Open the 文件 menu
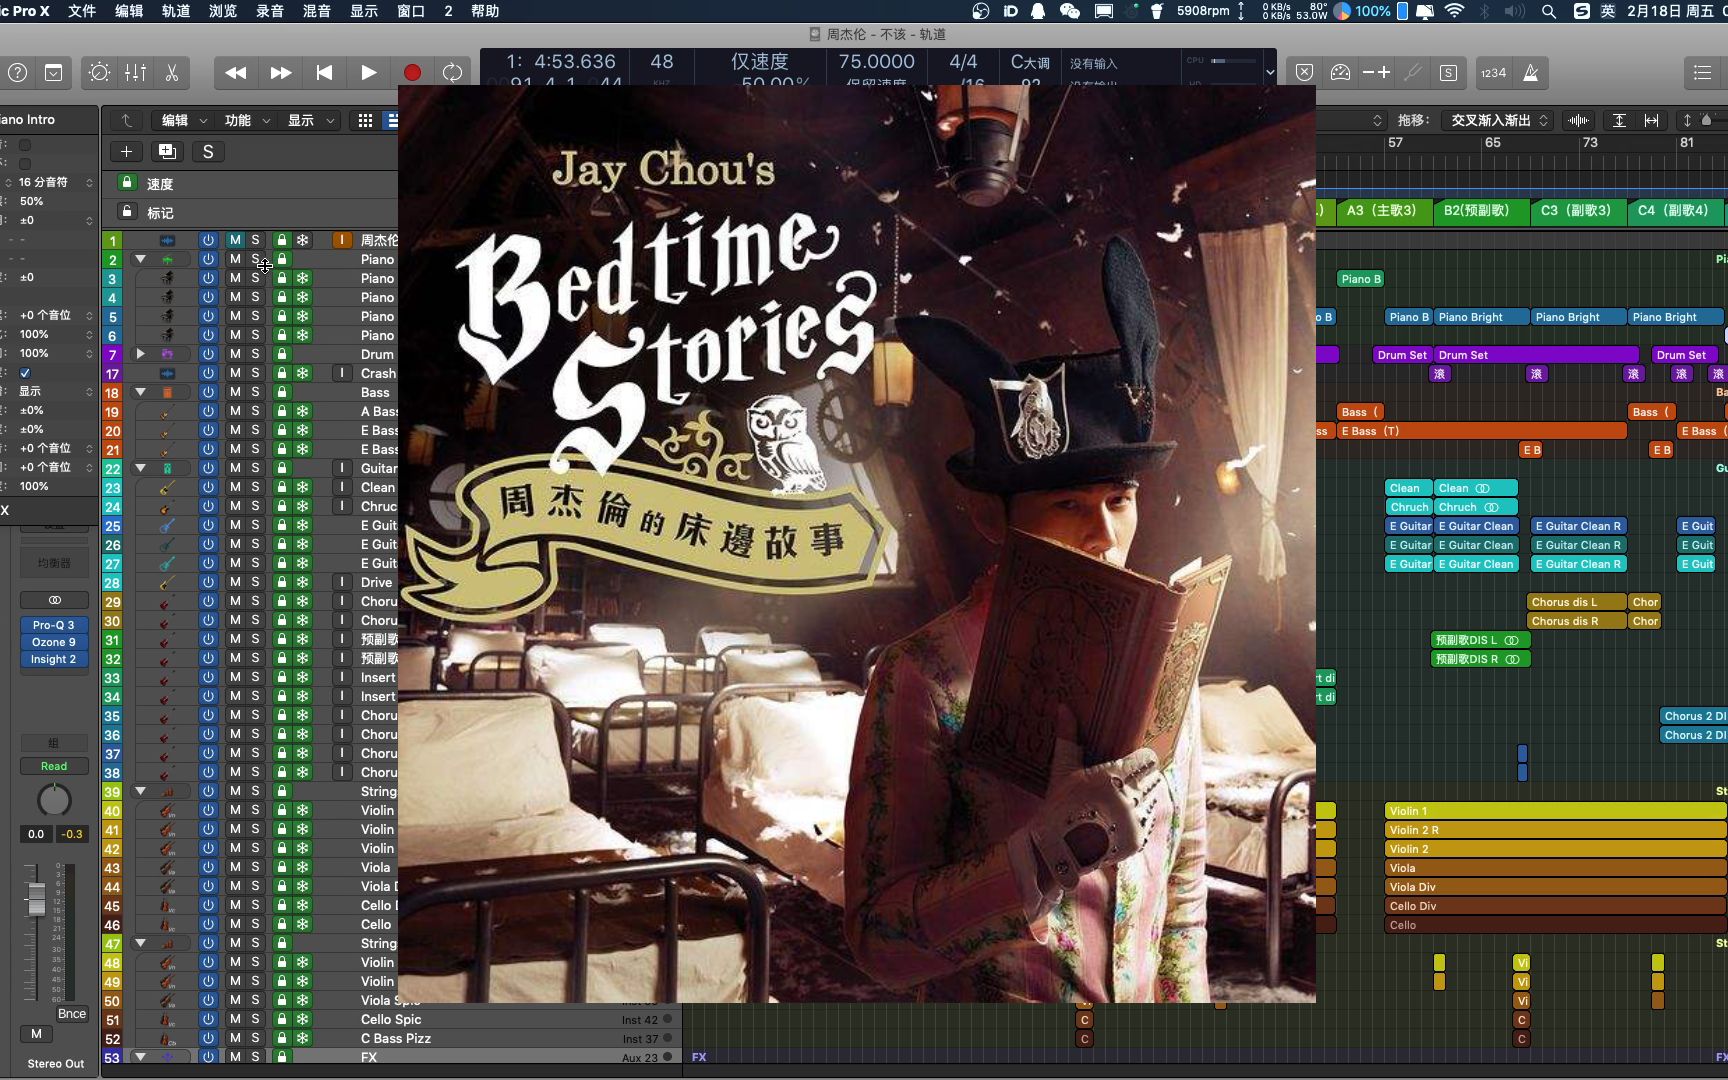 point(82,11)
